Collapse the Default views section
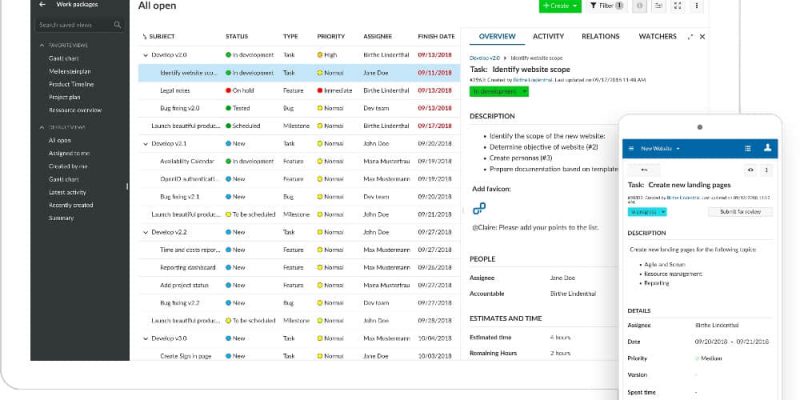 (x=42, y=128)
